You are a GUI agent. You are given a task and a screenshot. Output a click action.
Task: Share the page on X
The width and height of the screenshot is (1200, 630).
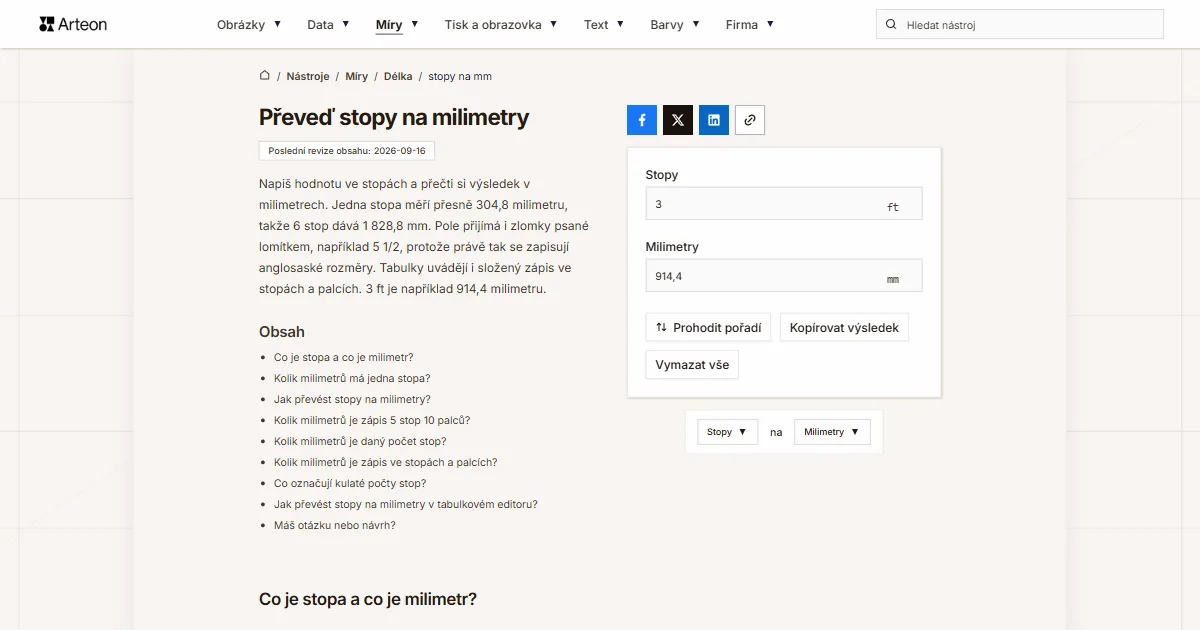(x=678, y=120)
